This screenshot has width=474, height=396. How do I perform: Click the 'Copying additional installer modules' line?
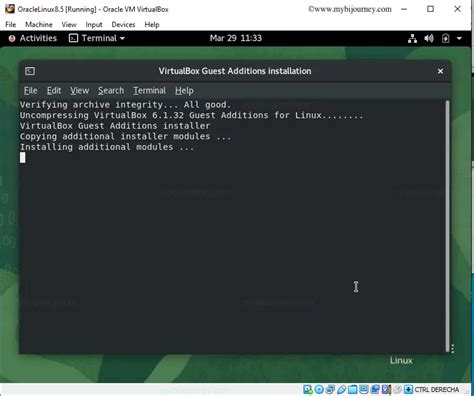click(x=125, y=137)
